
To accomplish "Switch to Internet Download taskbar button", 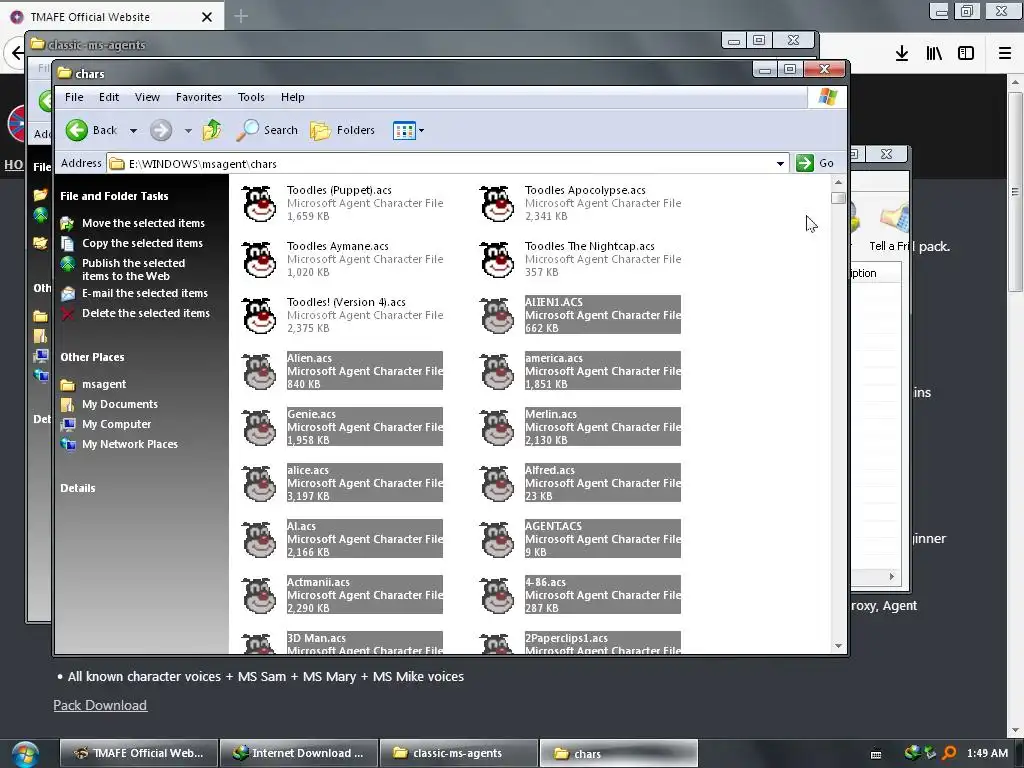I will pos(299,753).
